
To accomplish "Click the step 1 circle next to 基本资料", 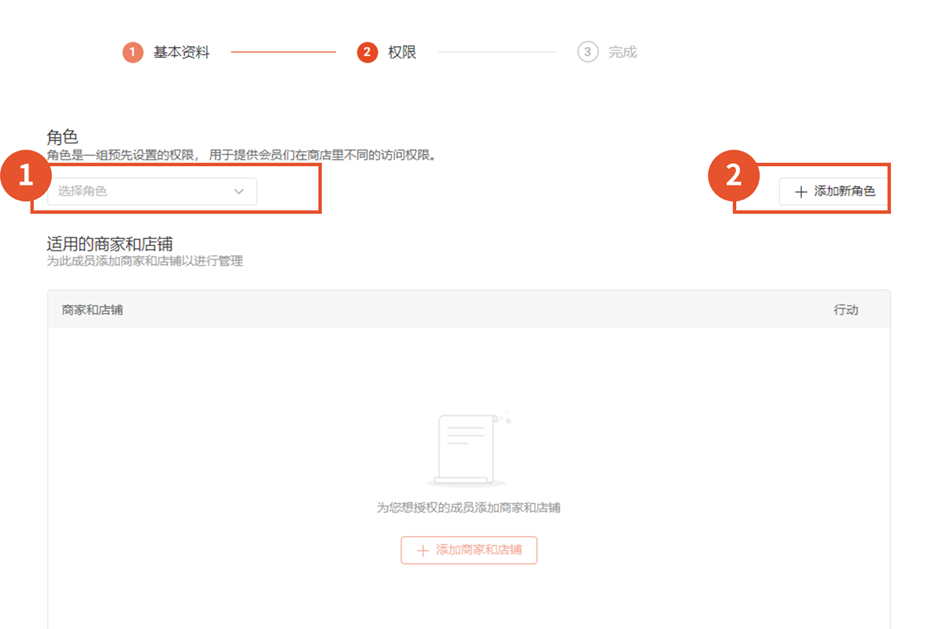I will [x=131, y=49].
